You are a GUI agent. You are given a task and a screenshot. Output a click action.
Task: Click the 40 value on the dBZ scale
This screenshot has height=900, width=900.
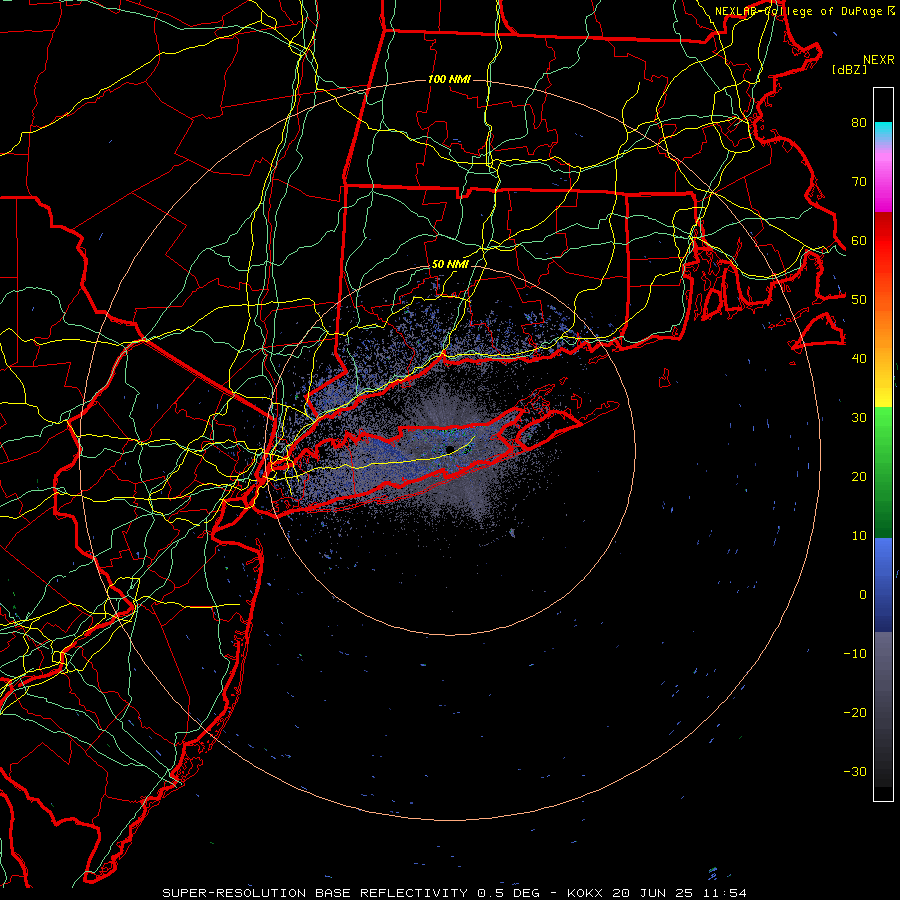click(x=859, y=359)
